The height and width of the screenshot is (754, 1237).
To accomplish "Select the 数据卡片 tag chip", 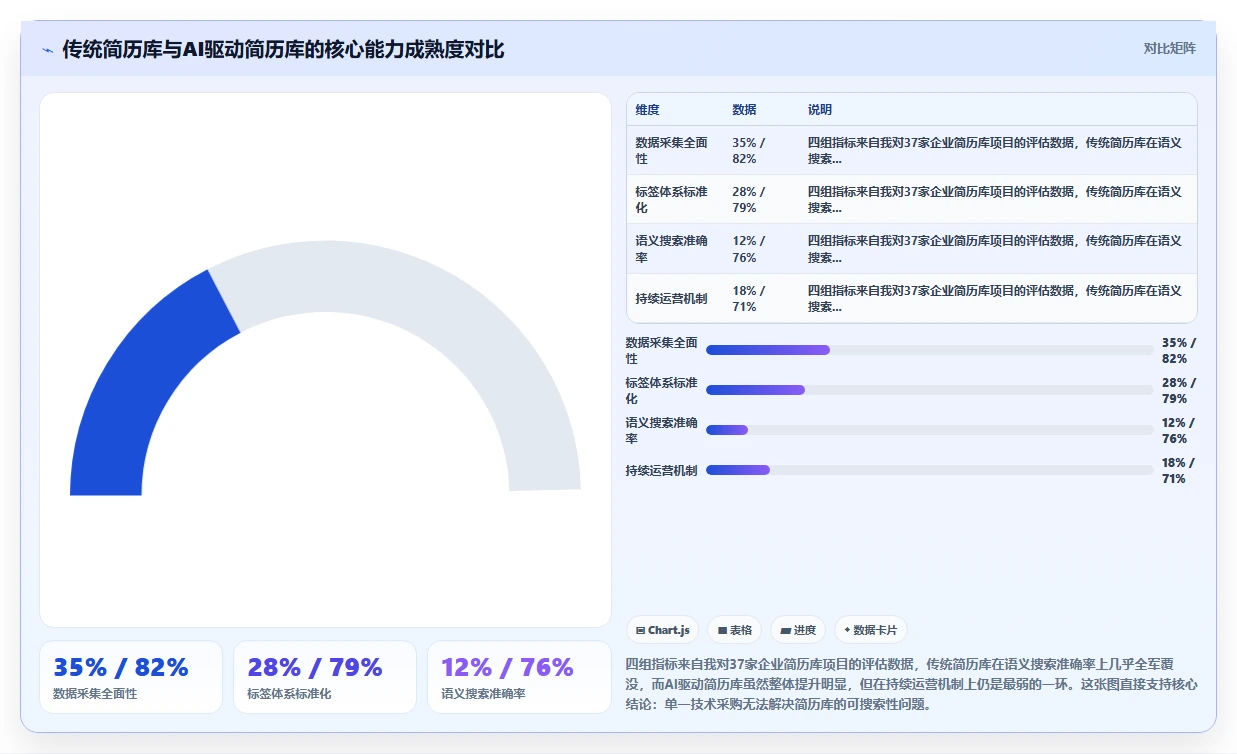I will coord(871,630).
